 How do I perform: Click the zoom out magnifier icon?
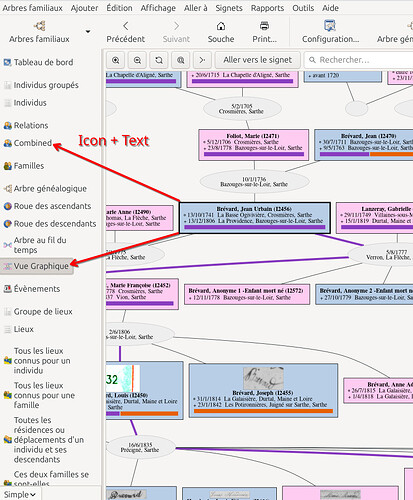tap(137, 60)
